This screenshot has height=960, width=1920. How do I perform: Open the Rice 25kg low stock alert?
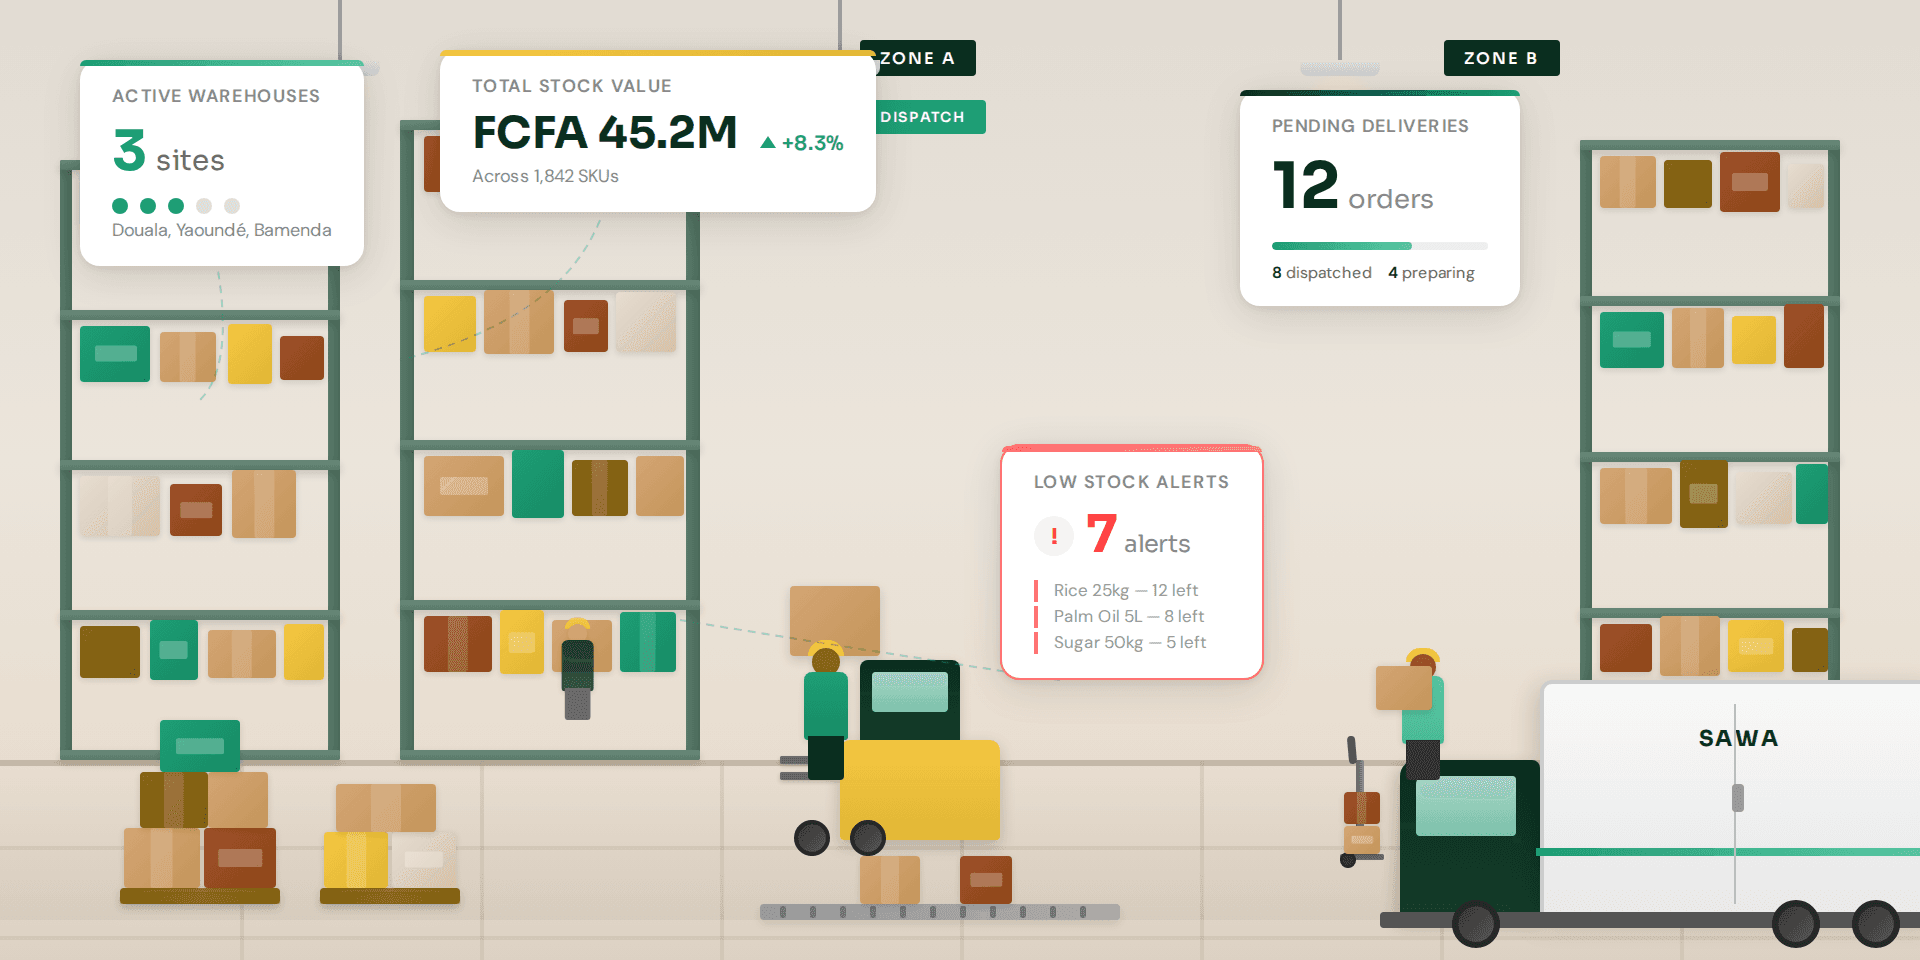pyautogui.click(x=1125, y=590)
